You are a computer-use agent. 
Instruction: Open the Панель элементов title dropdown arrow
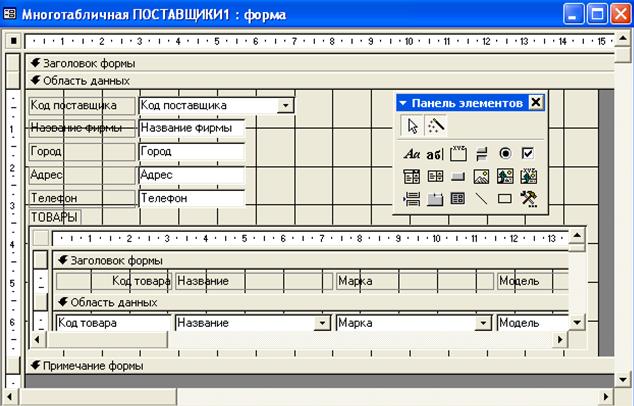(403, 102)
